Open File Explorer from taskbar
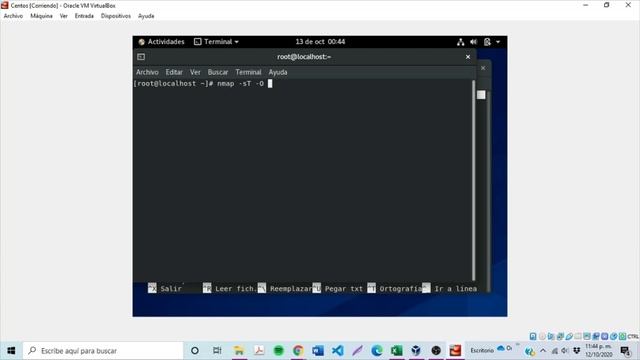This screenshot has height=360, width=640. [x=239, y=351]
